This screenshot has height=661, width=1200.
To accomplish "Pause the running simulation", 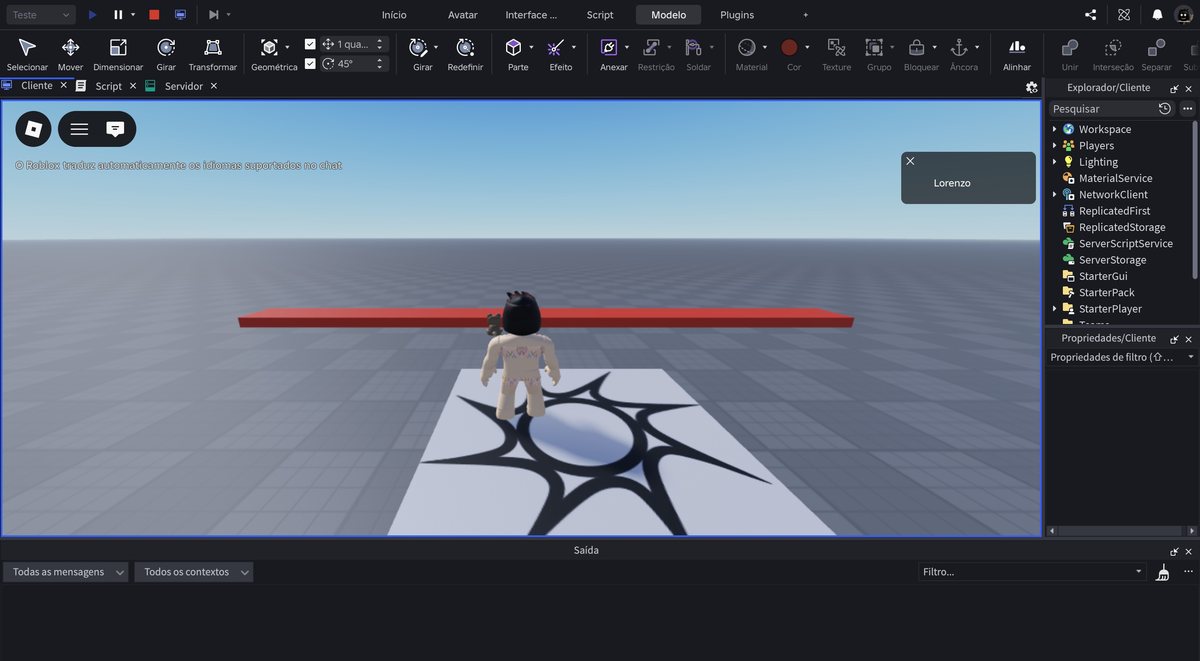I will [118, 15].
